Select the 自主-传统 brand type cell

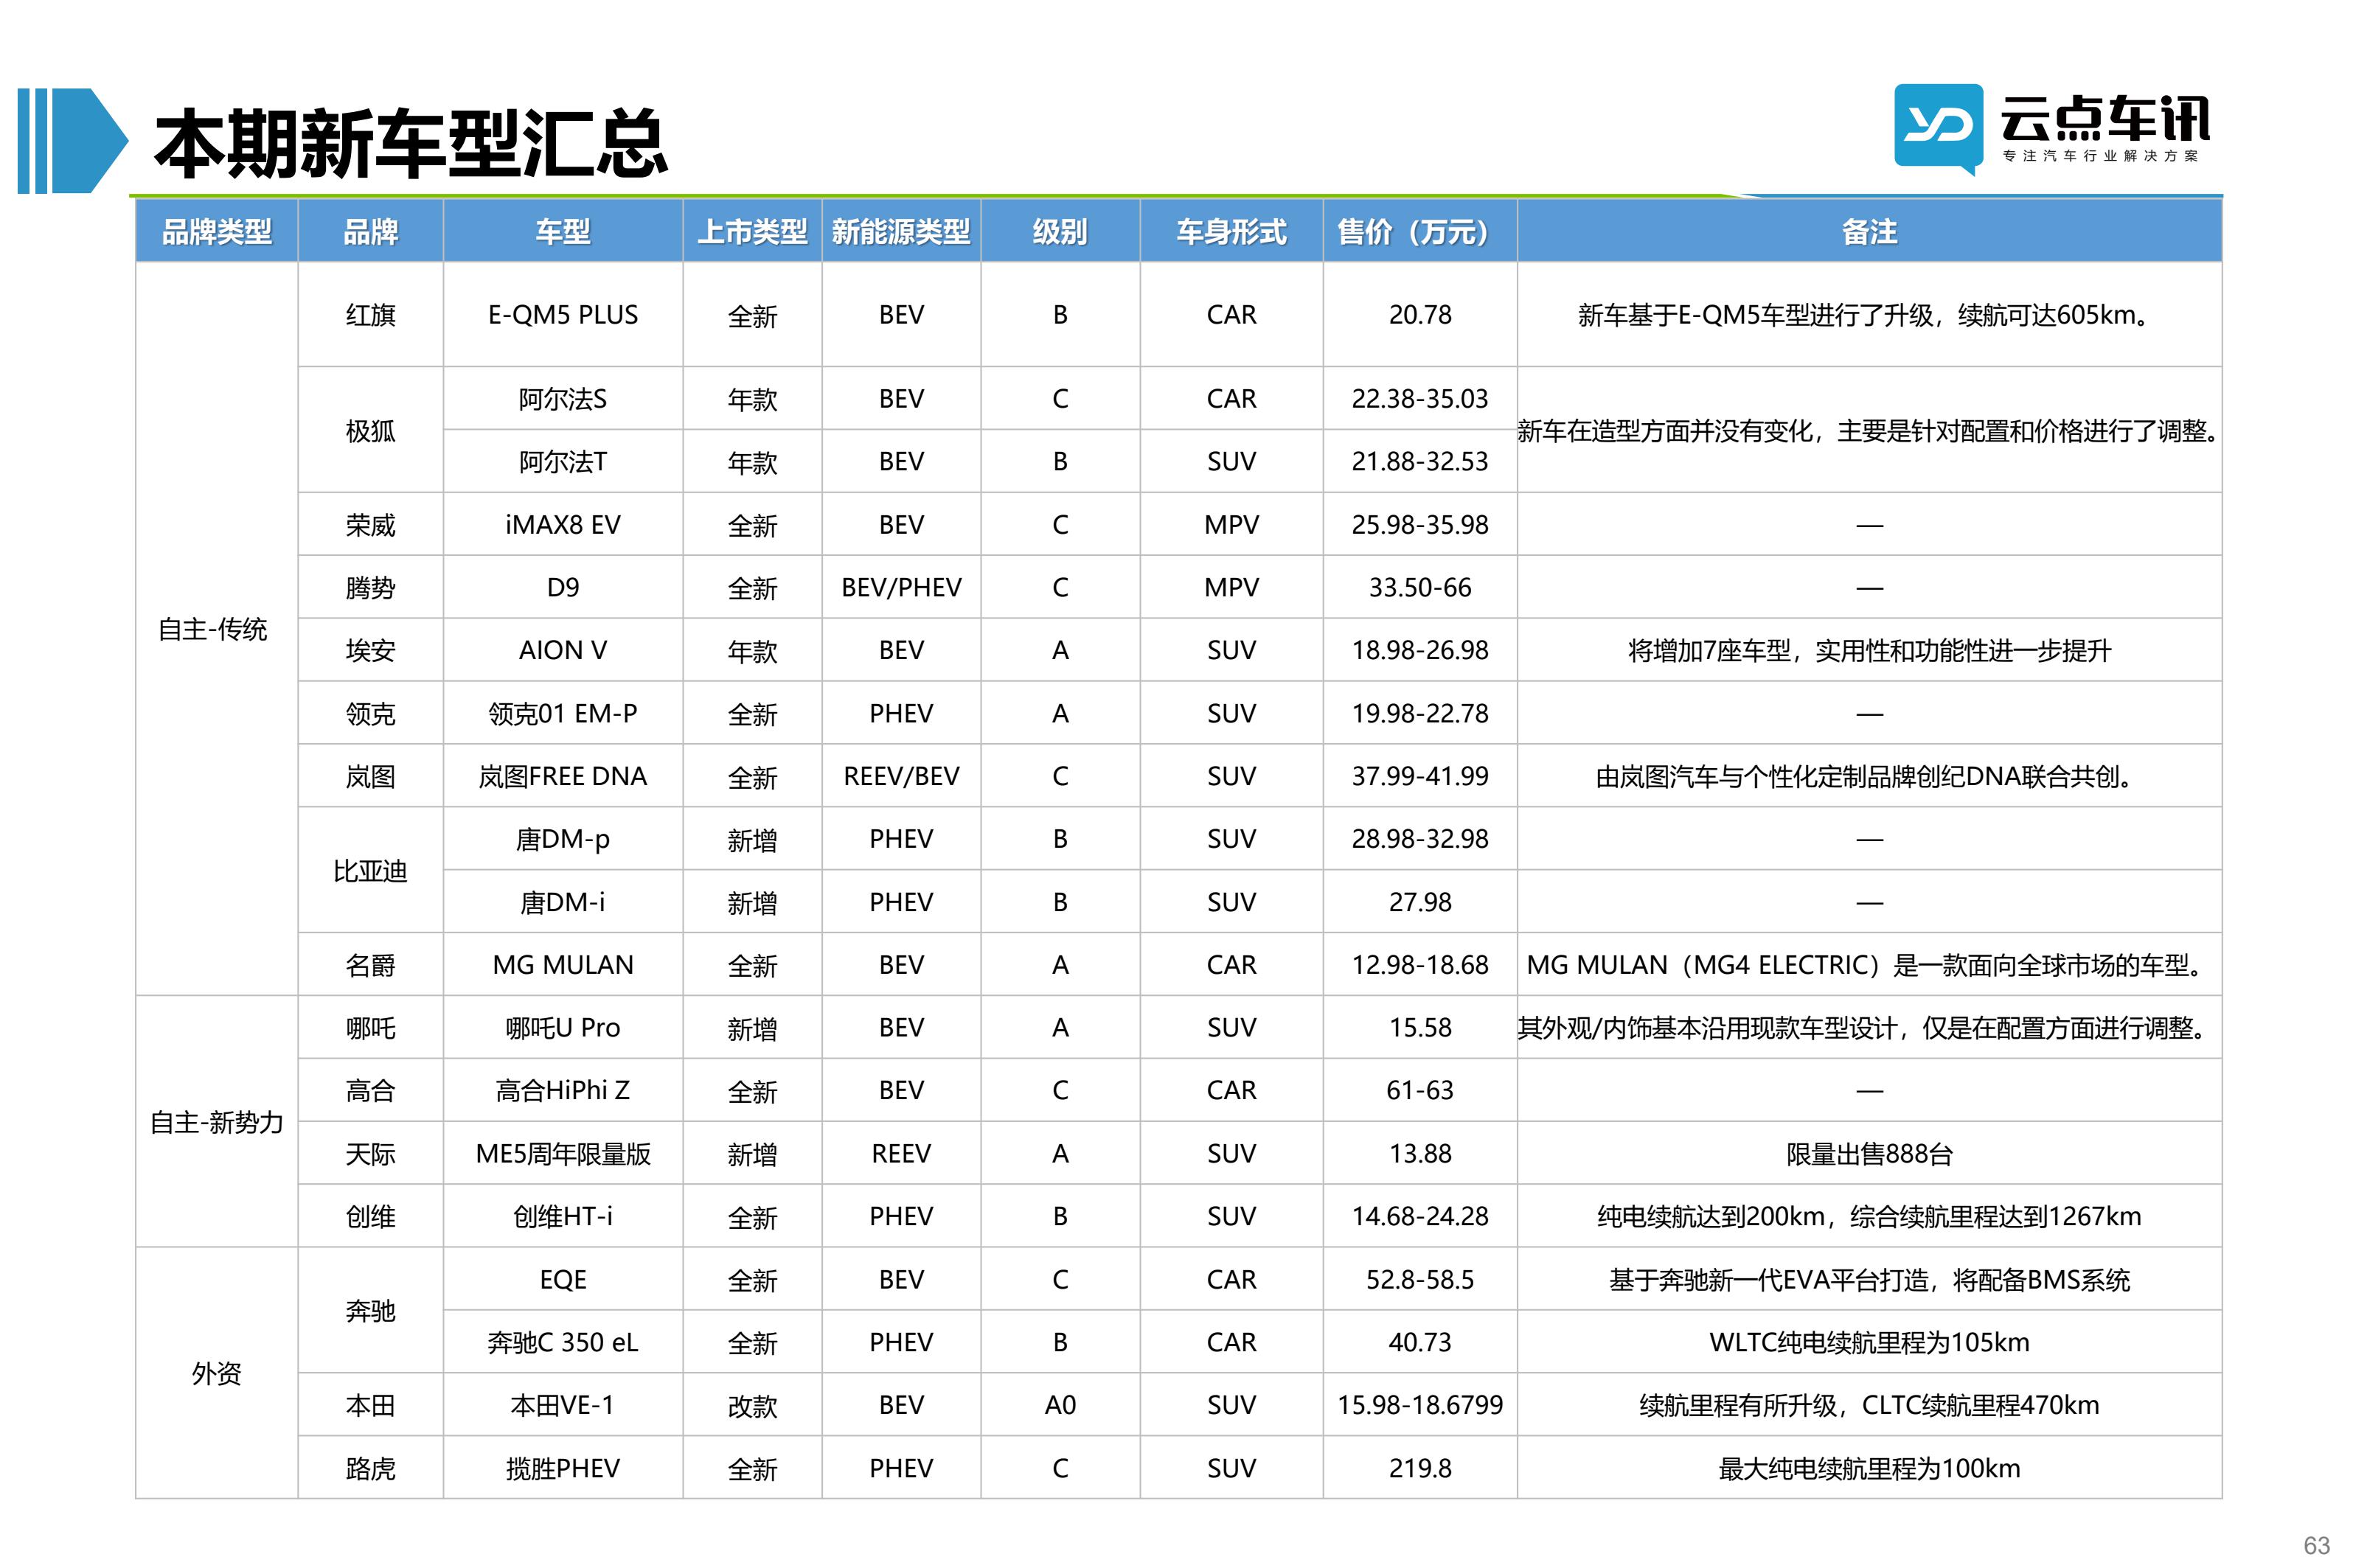tap(217, 629)
